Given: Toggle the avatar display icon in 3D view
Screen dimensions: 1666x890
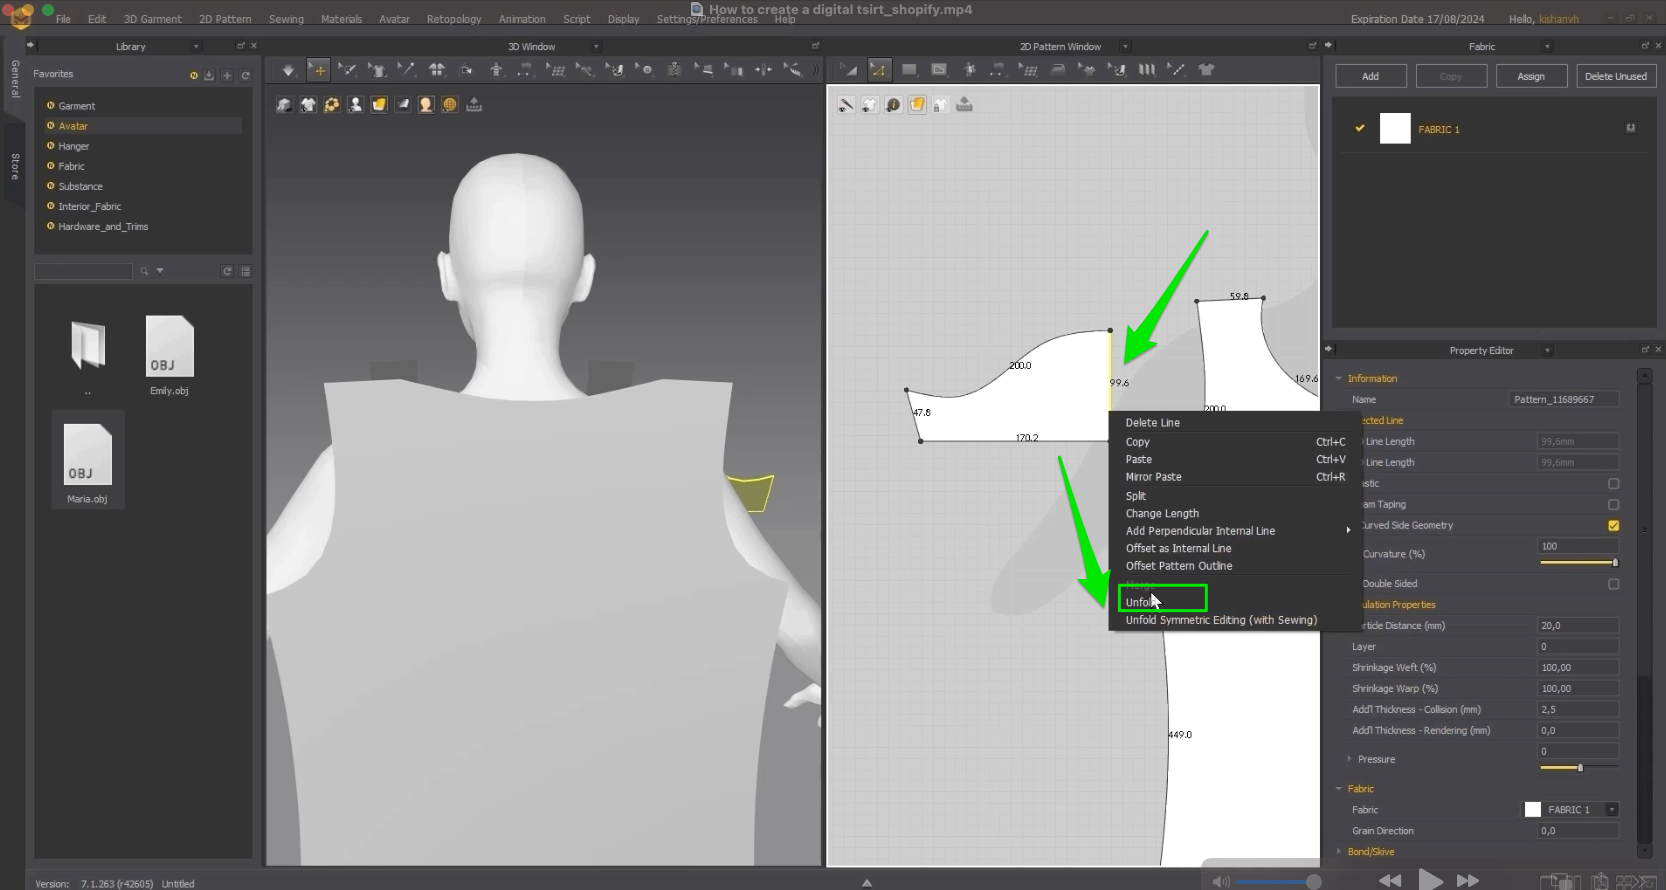Looking at the screenshot, I should coord(355,105).
